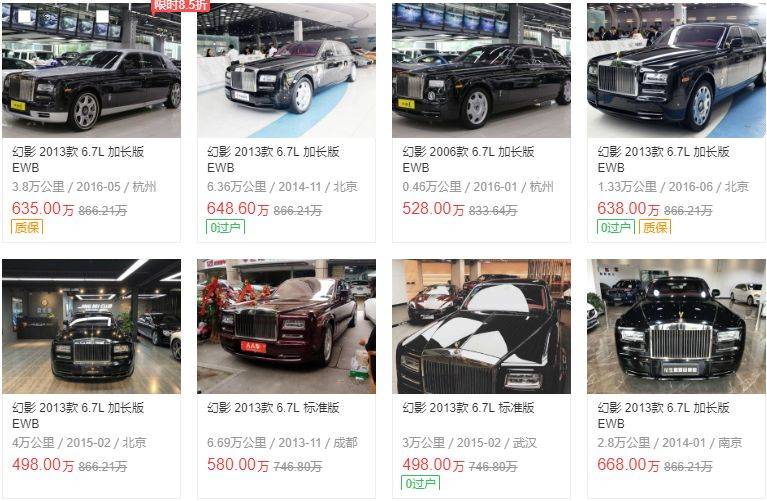
Task: Open the 2006款 Phantom car photo
Action: click(481, 70)
